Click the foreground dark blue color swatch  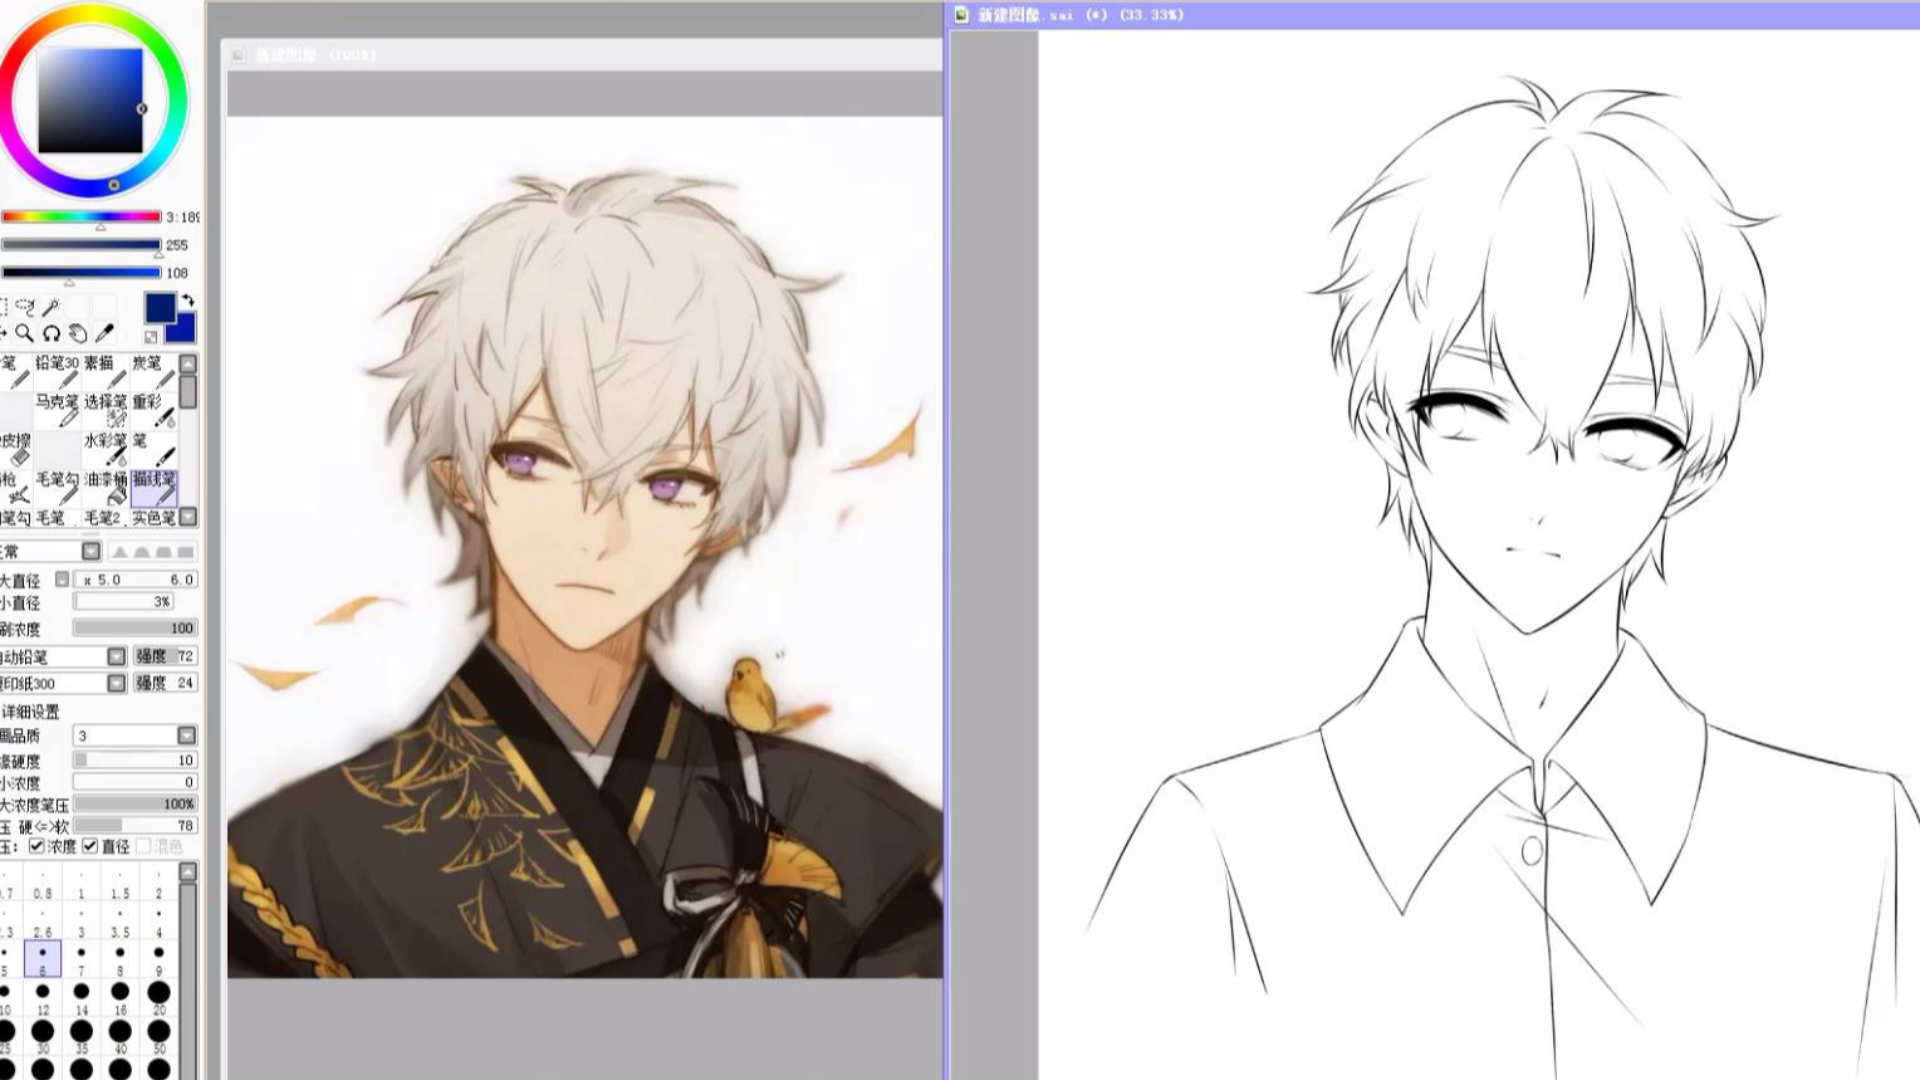[x=159, y=307]
